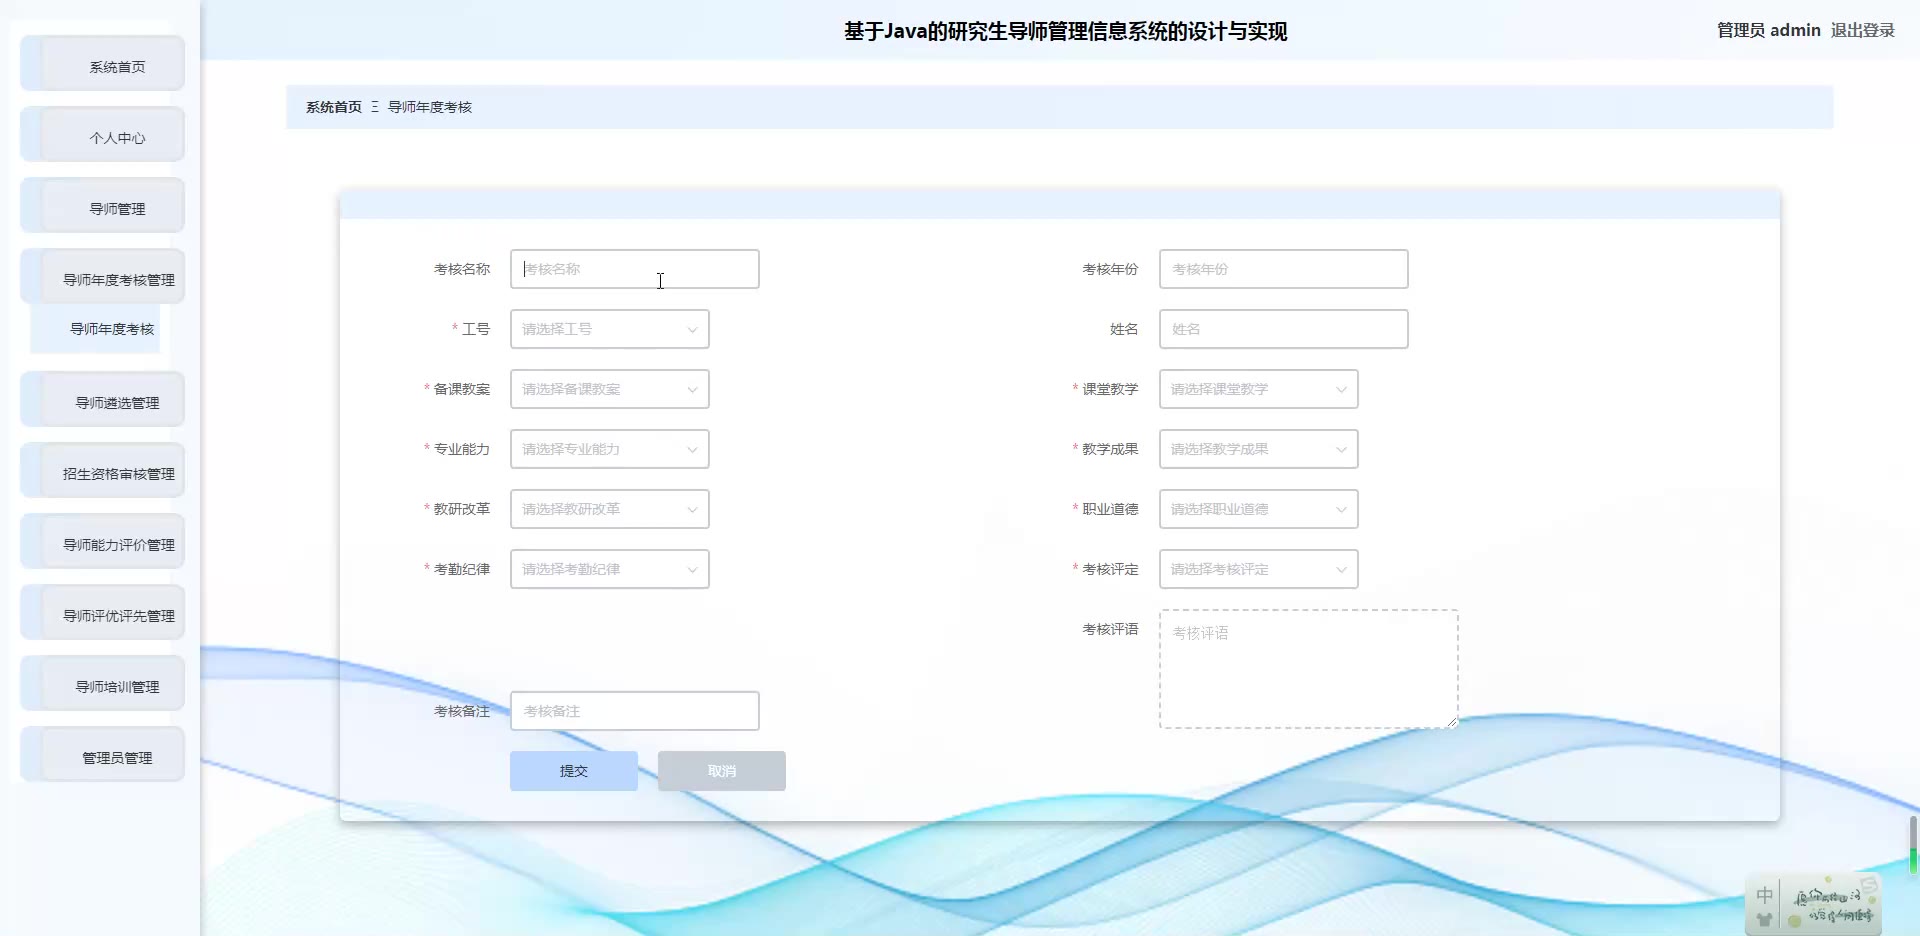Open the 考核评定 dropdown
This screenshot has height=936, width=1920.
[1259, 569]
